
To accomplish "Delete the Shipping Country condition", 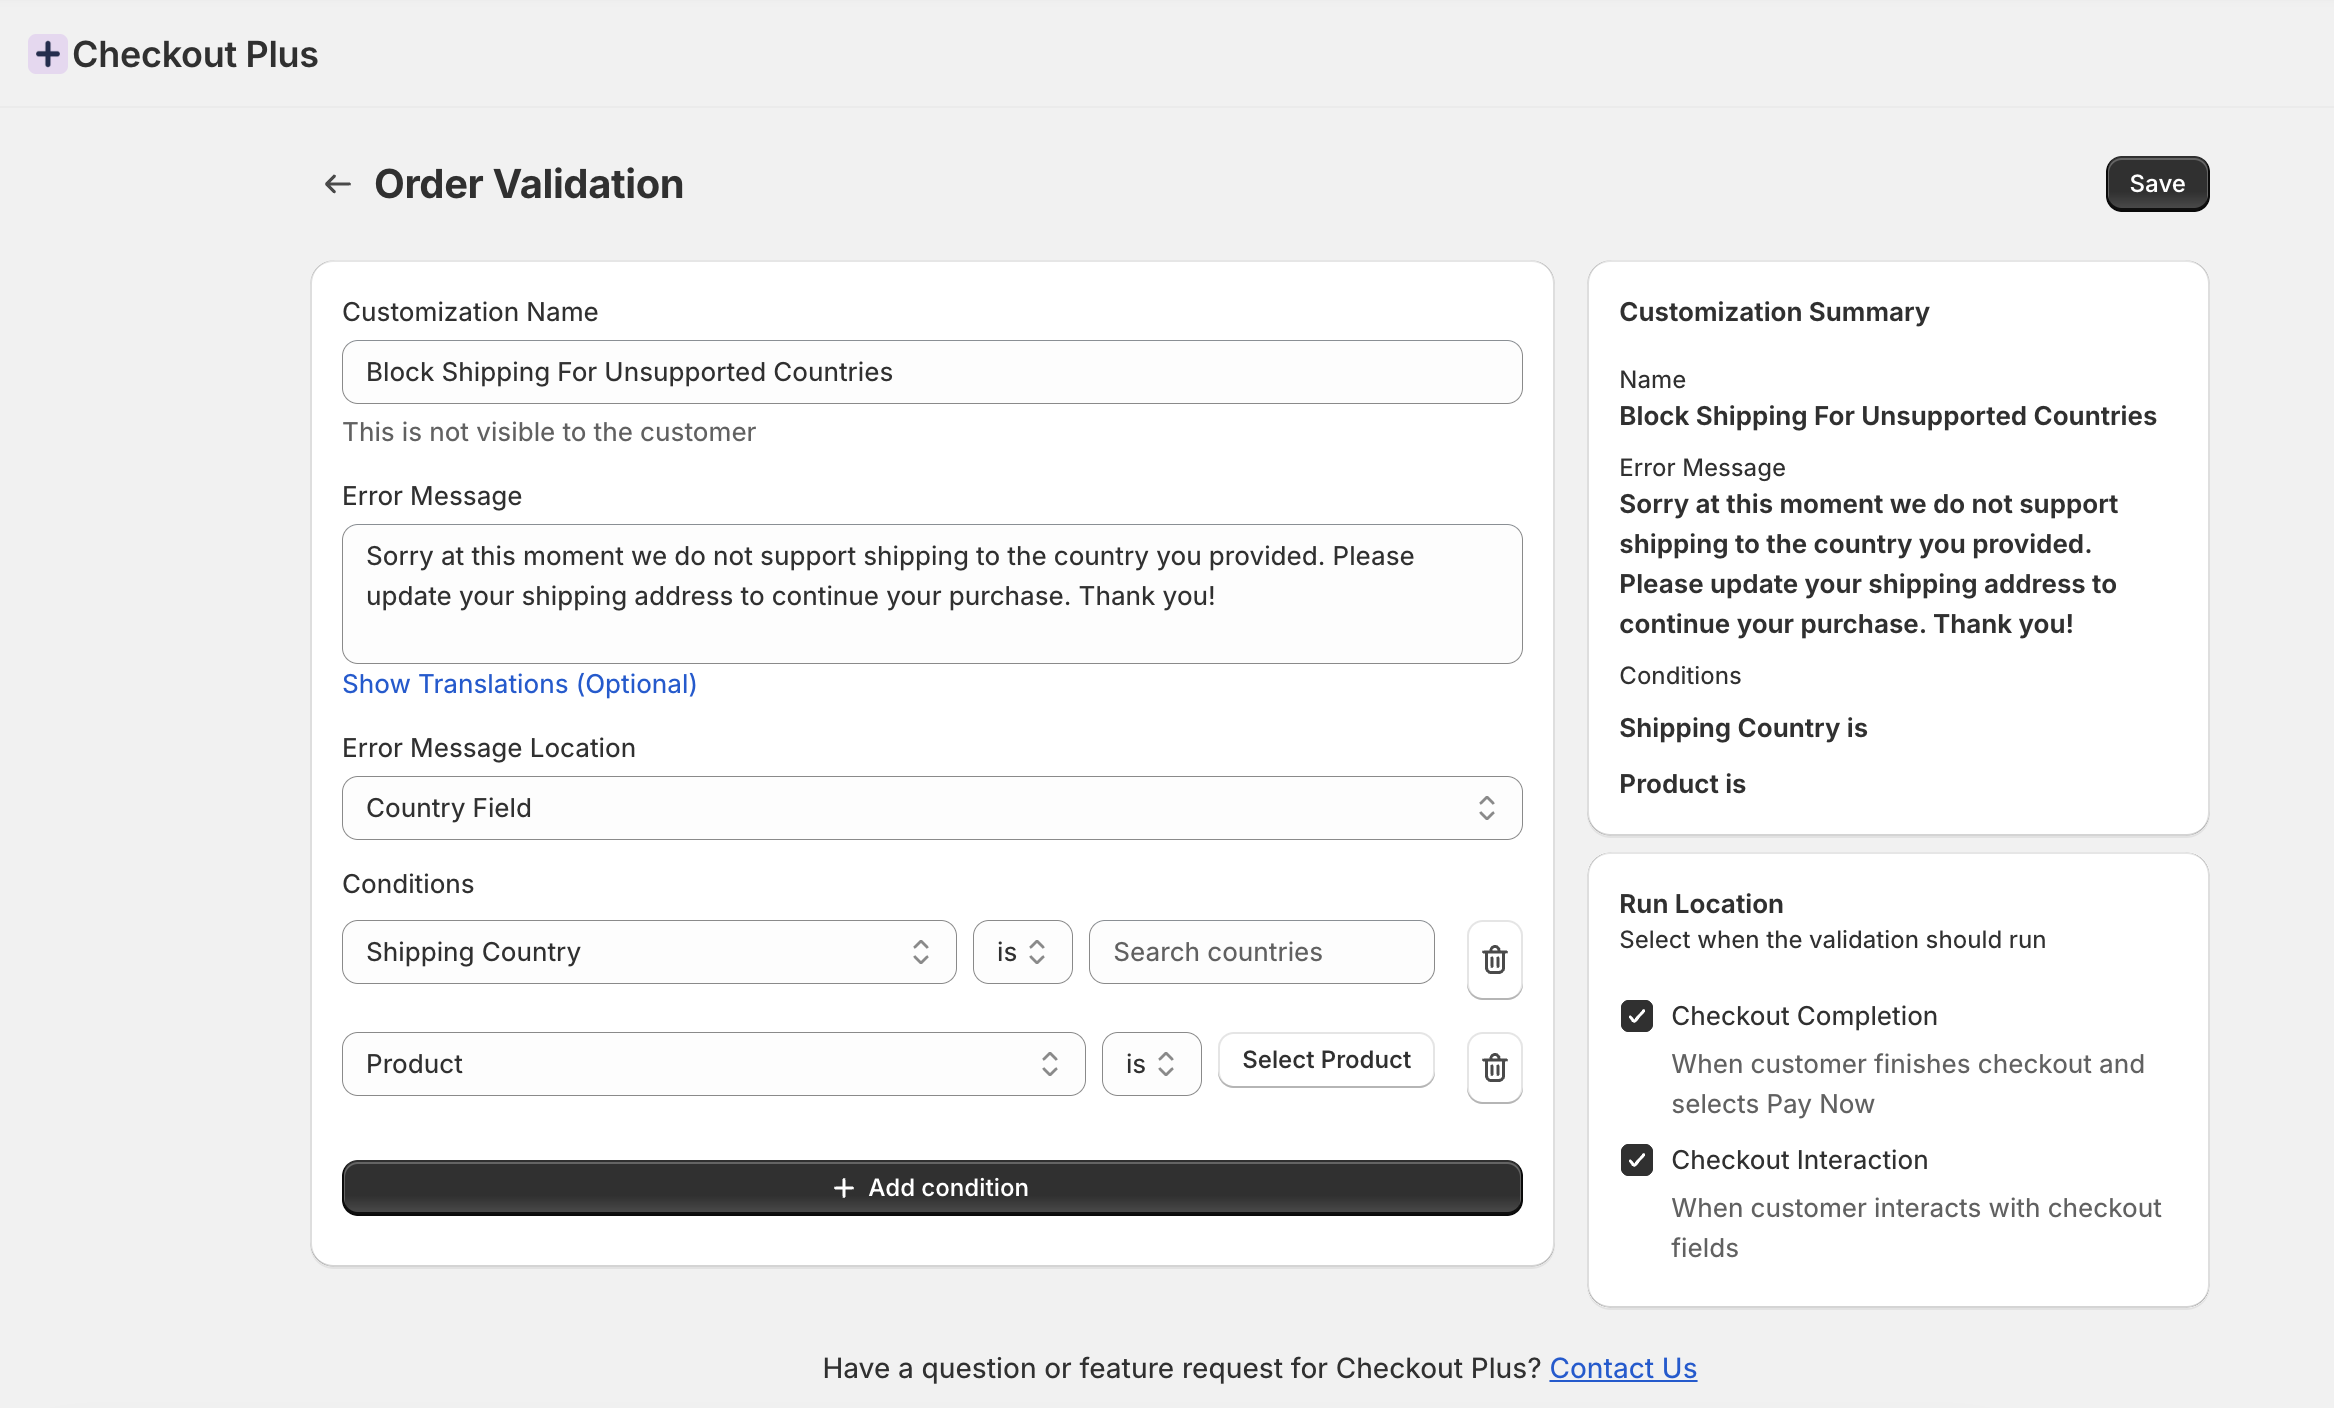I will tap(1494, 960).
